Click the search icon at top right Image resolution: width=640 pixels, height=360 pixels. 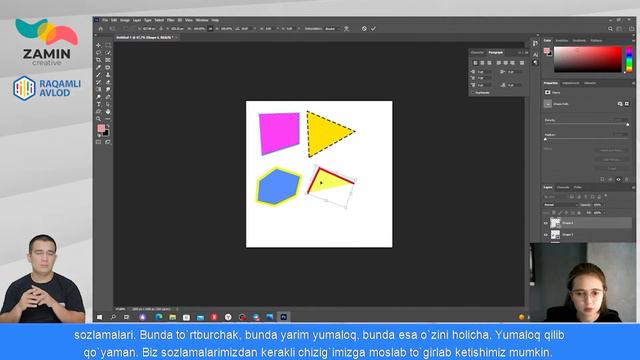tap(610, 29)
